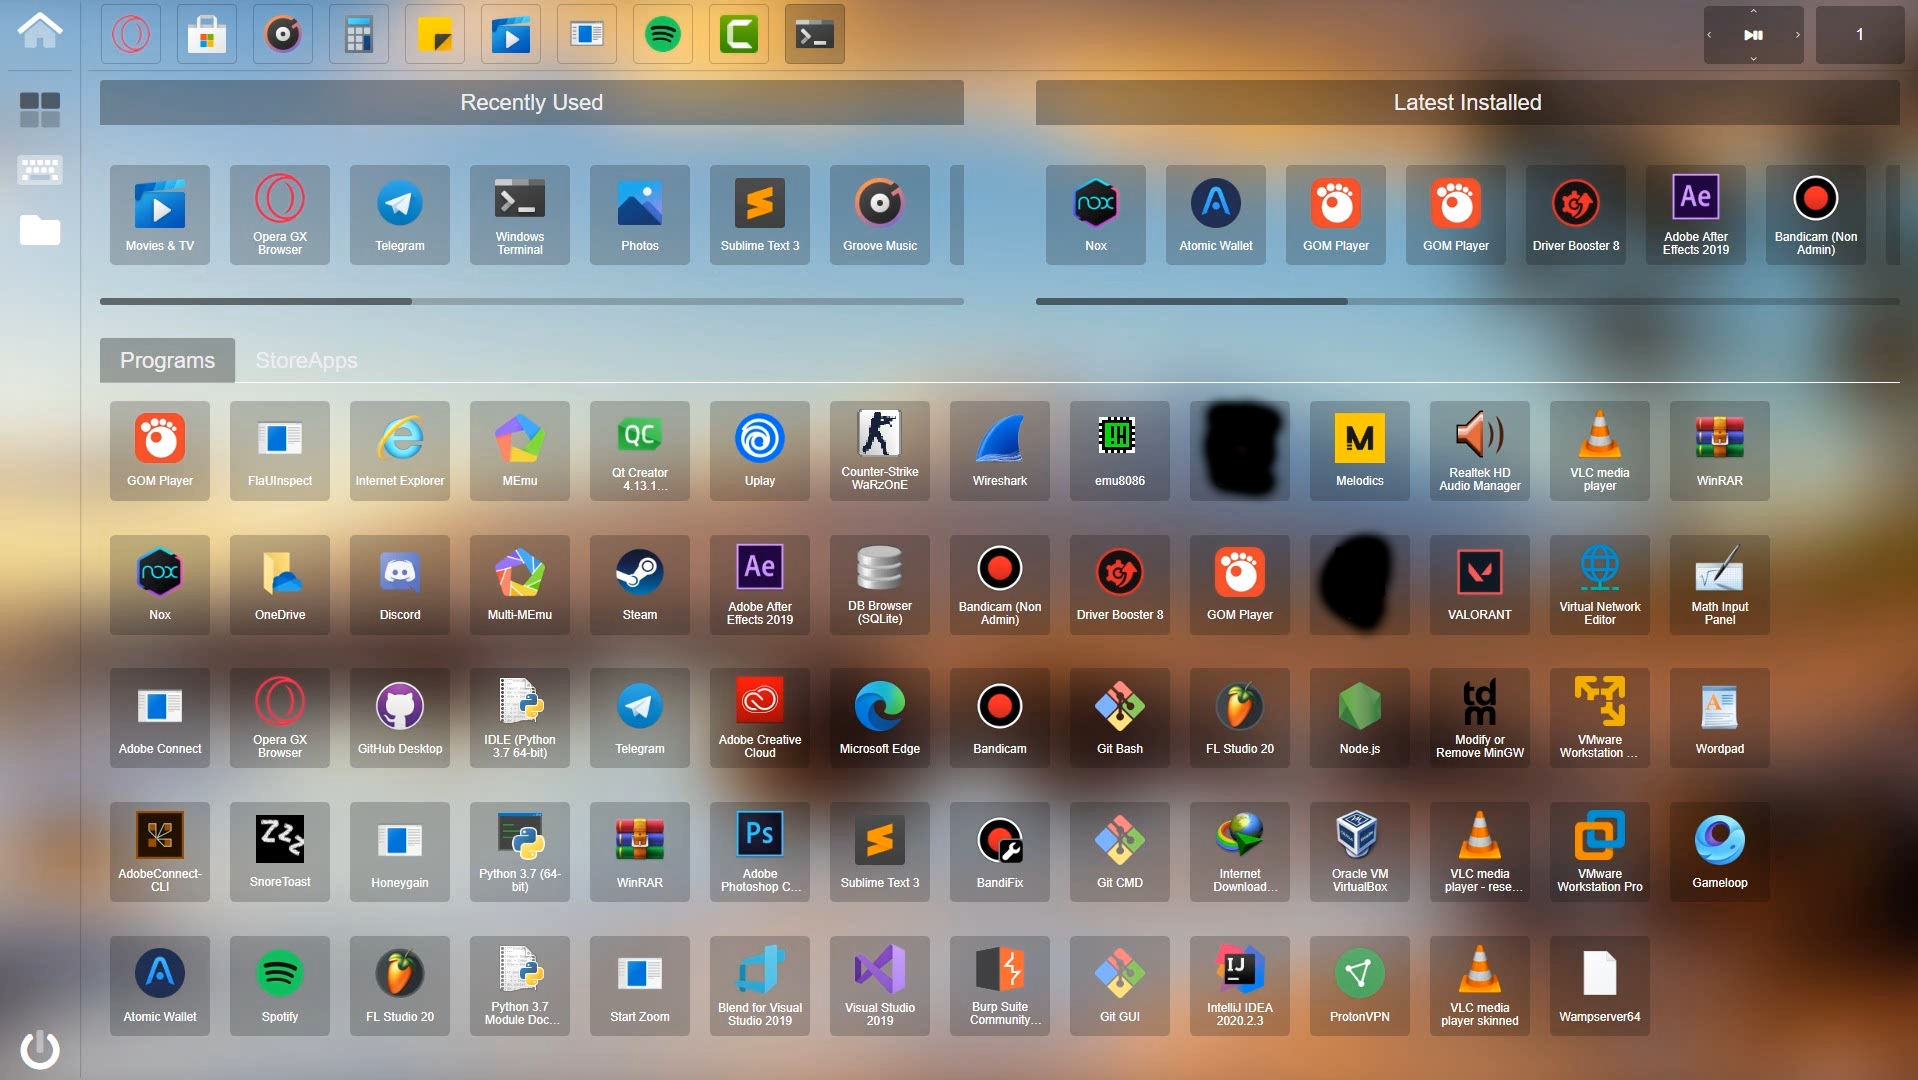Open DB Browser (SQLite)
The height and width of the screenshot is (1080, 1918).
tap(880, 585)
